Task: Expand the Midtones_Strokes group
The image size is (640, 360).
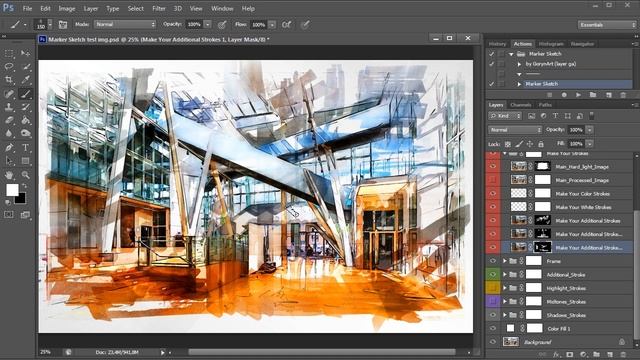Action: (x=505, y=301)
